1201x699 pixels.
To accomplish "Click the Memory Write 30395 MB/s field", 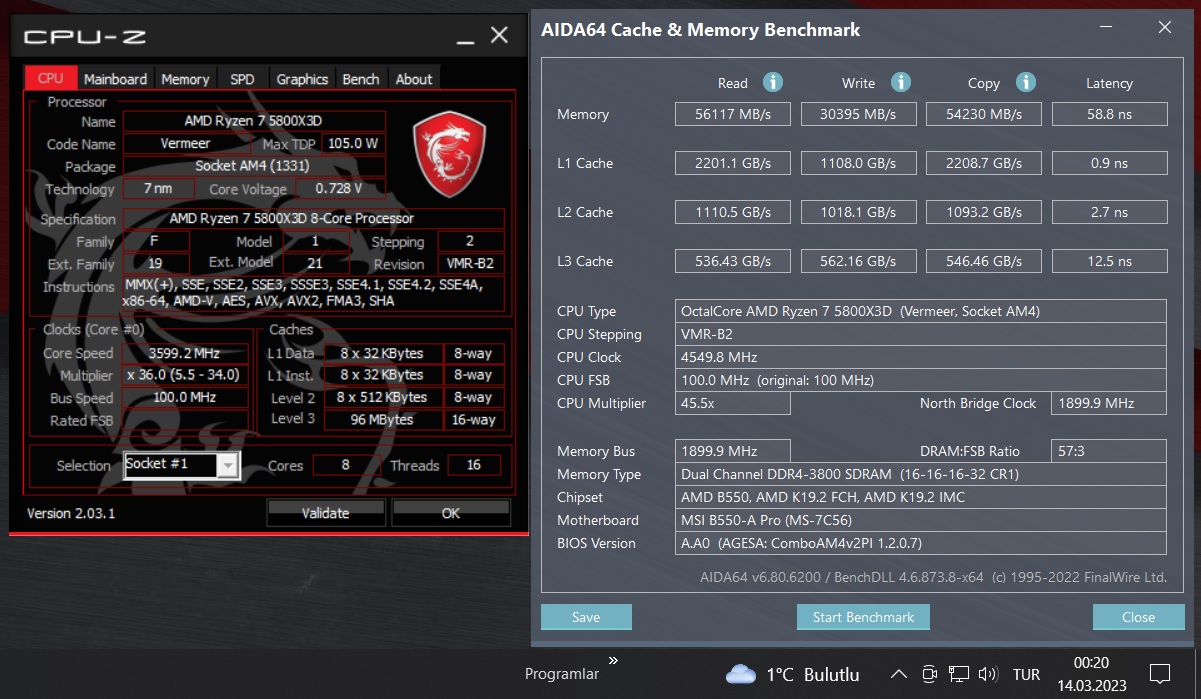I will [859, 114].
